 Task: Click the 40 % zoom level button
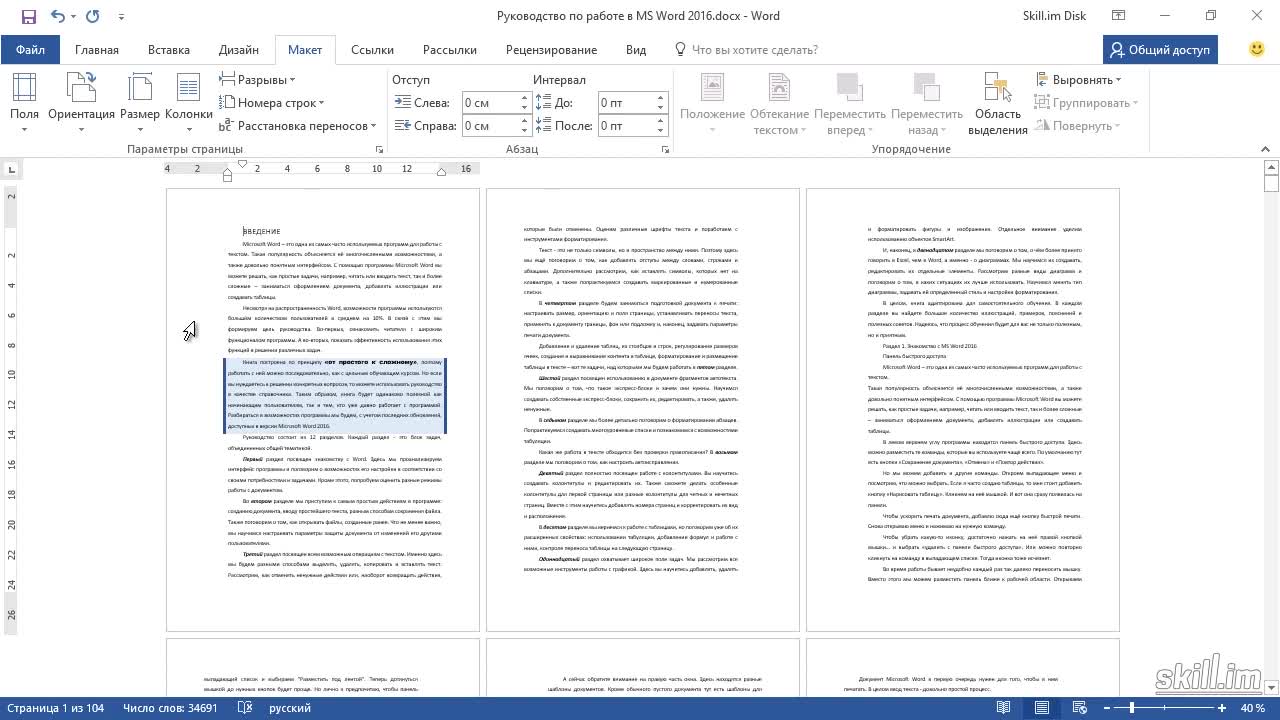(1253, 708)
